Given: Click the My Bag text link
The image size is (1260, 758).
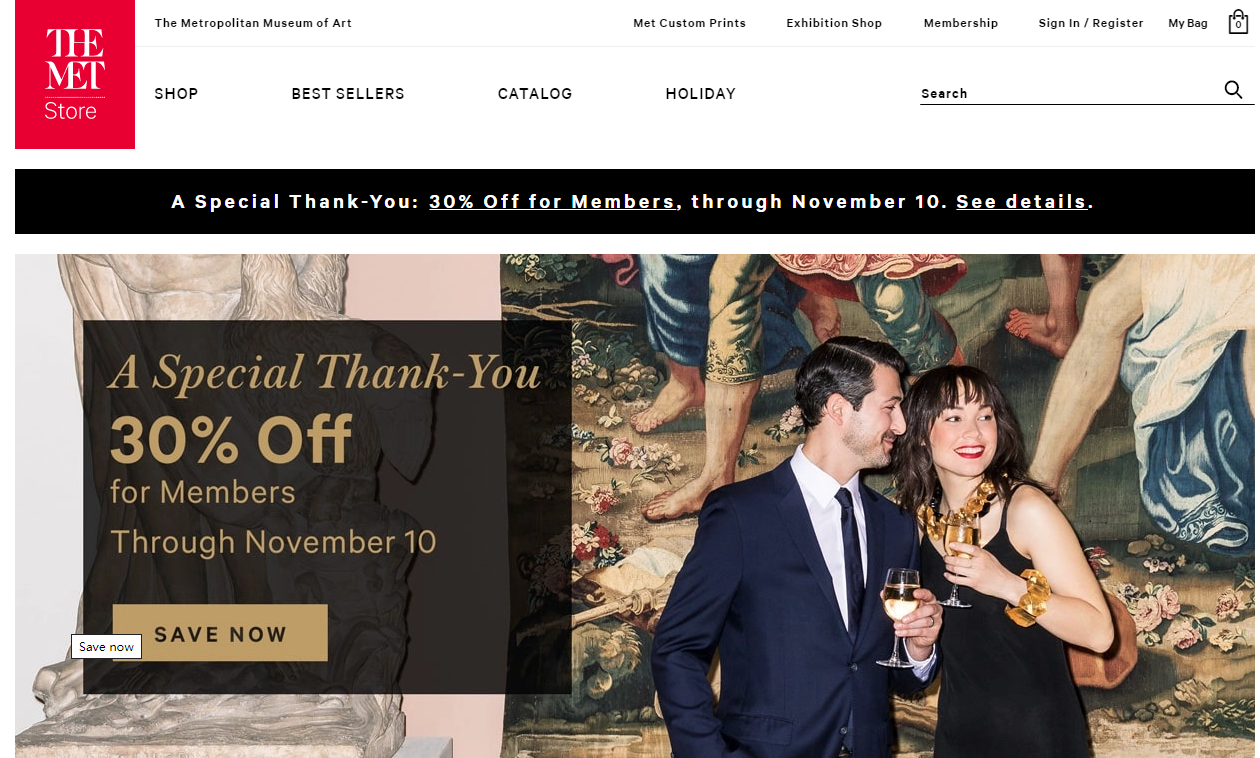Looking at the screenshot, I should click(1188, 23).
